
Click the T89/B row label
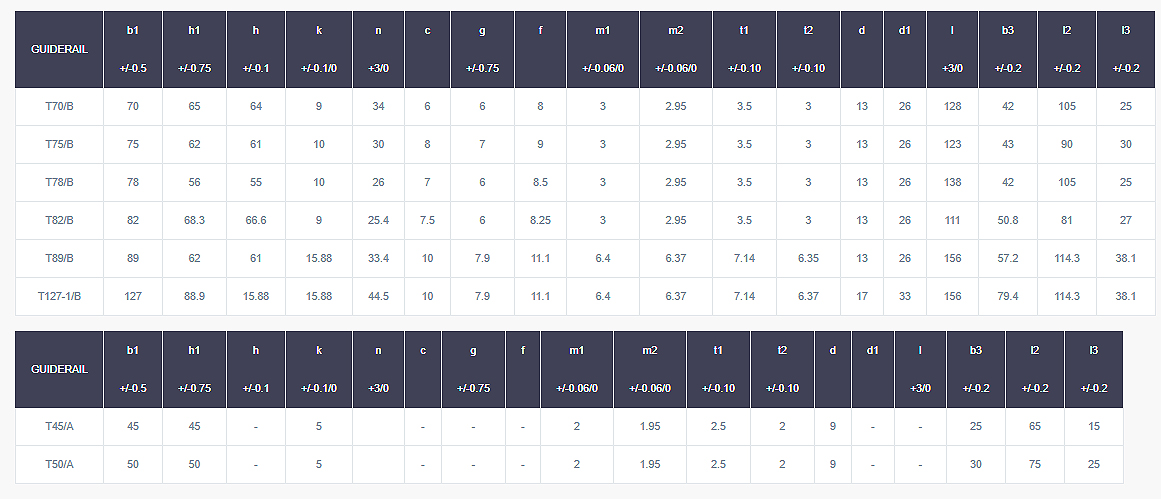click(x=59, y=258)
